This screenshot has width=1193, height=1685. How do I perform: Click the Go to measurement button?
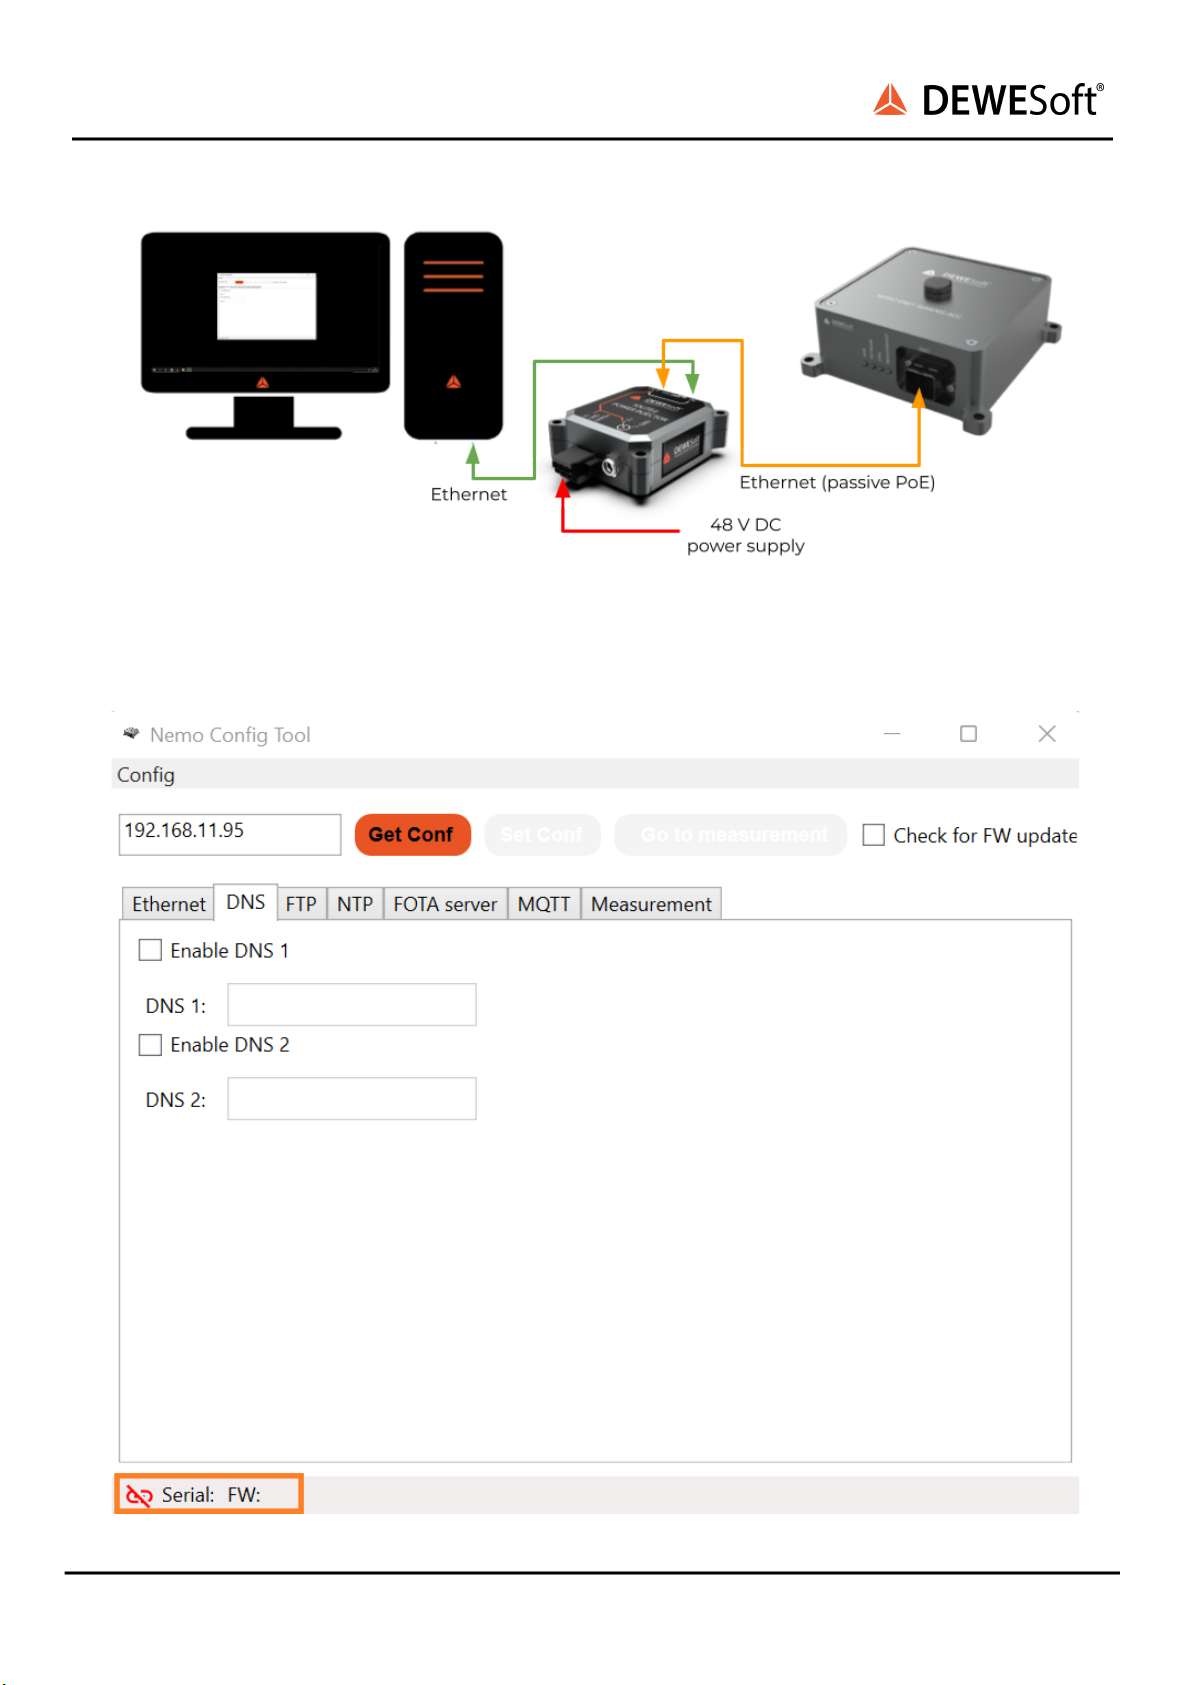(731, 834)
